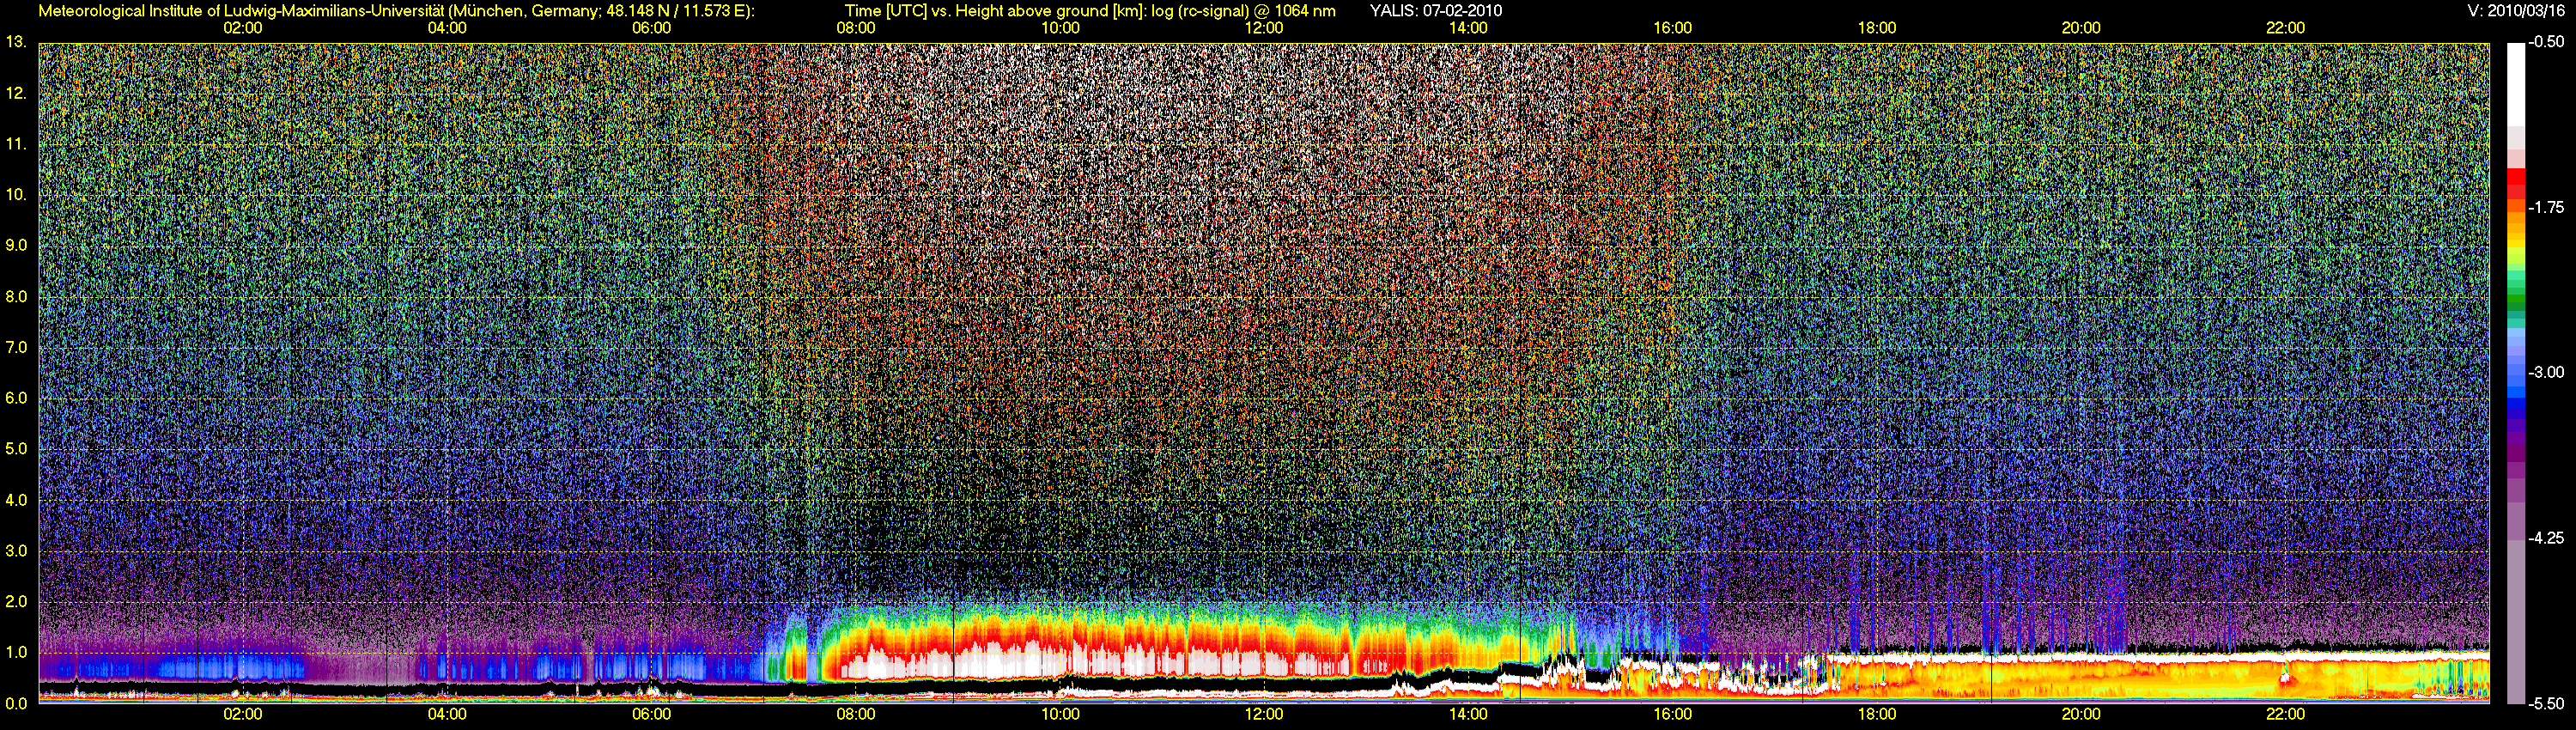Click the 4.0 height axis label
Image resolution: width=2576 pixels, height=730 pixels.
[16, 500]
